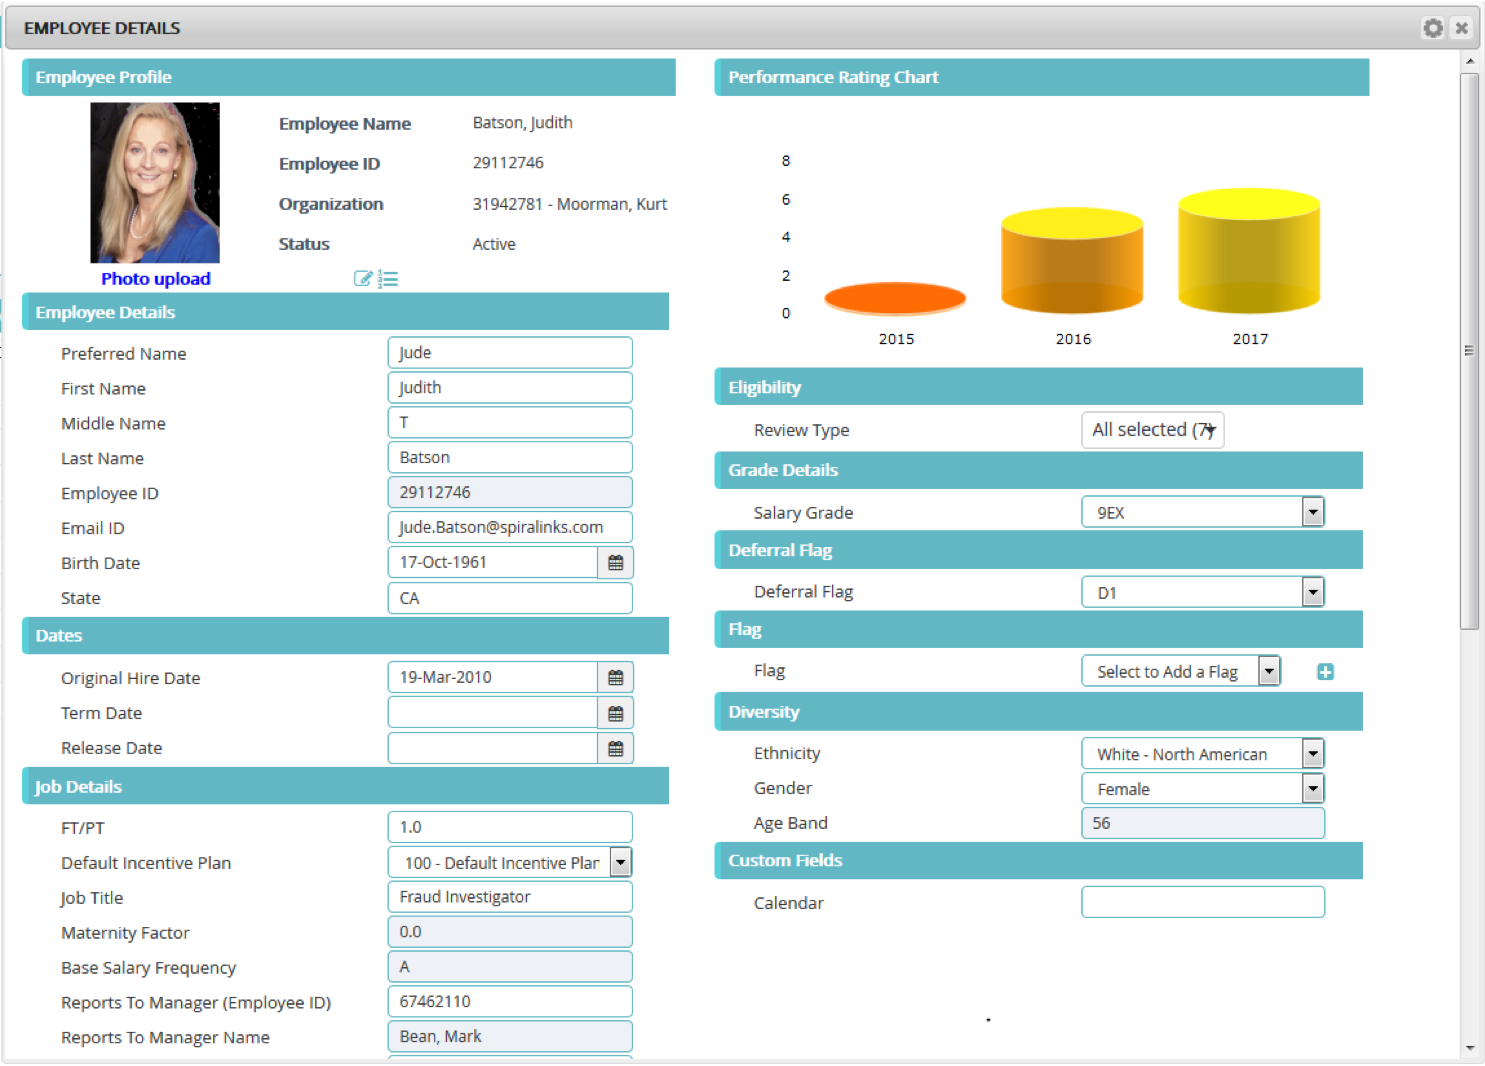The image size is (1485, 1066).
Task: Open the Select to Add a Flag dropdown
Action: pos(1269,671)
